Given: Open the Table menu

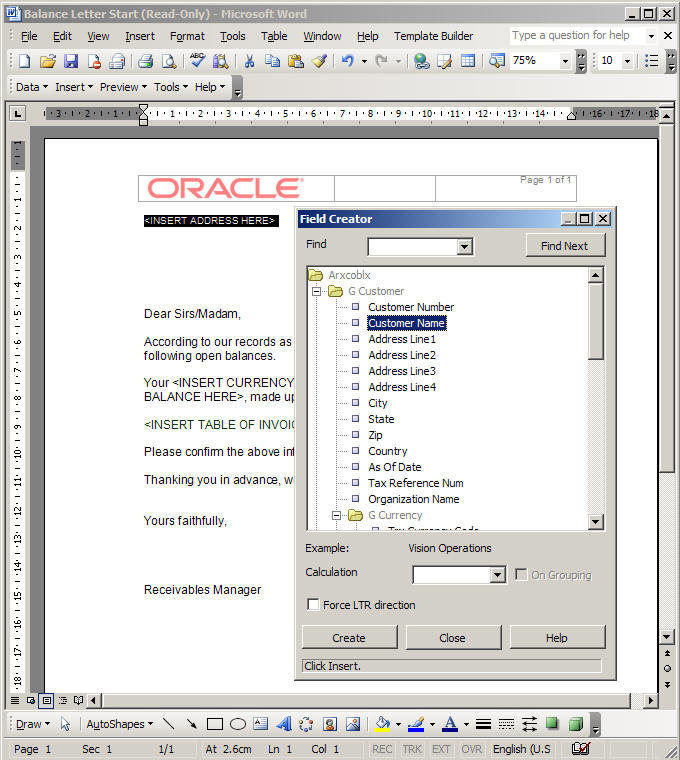Looking at the screenshot, I should [x=274, y=36].
